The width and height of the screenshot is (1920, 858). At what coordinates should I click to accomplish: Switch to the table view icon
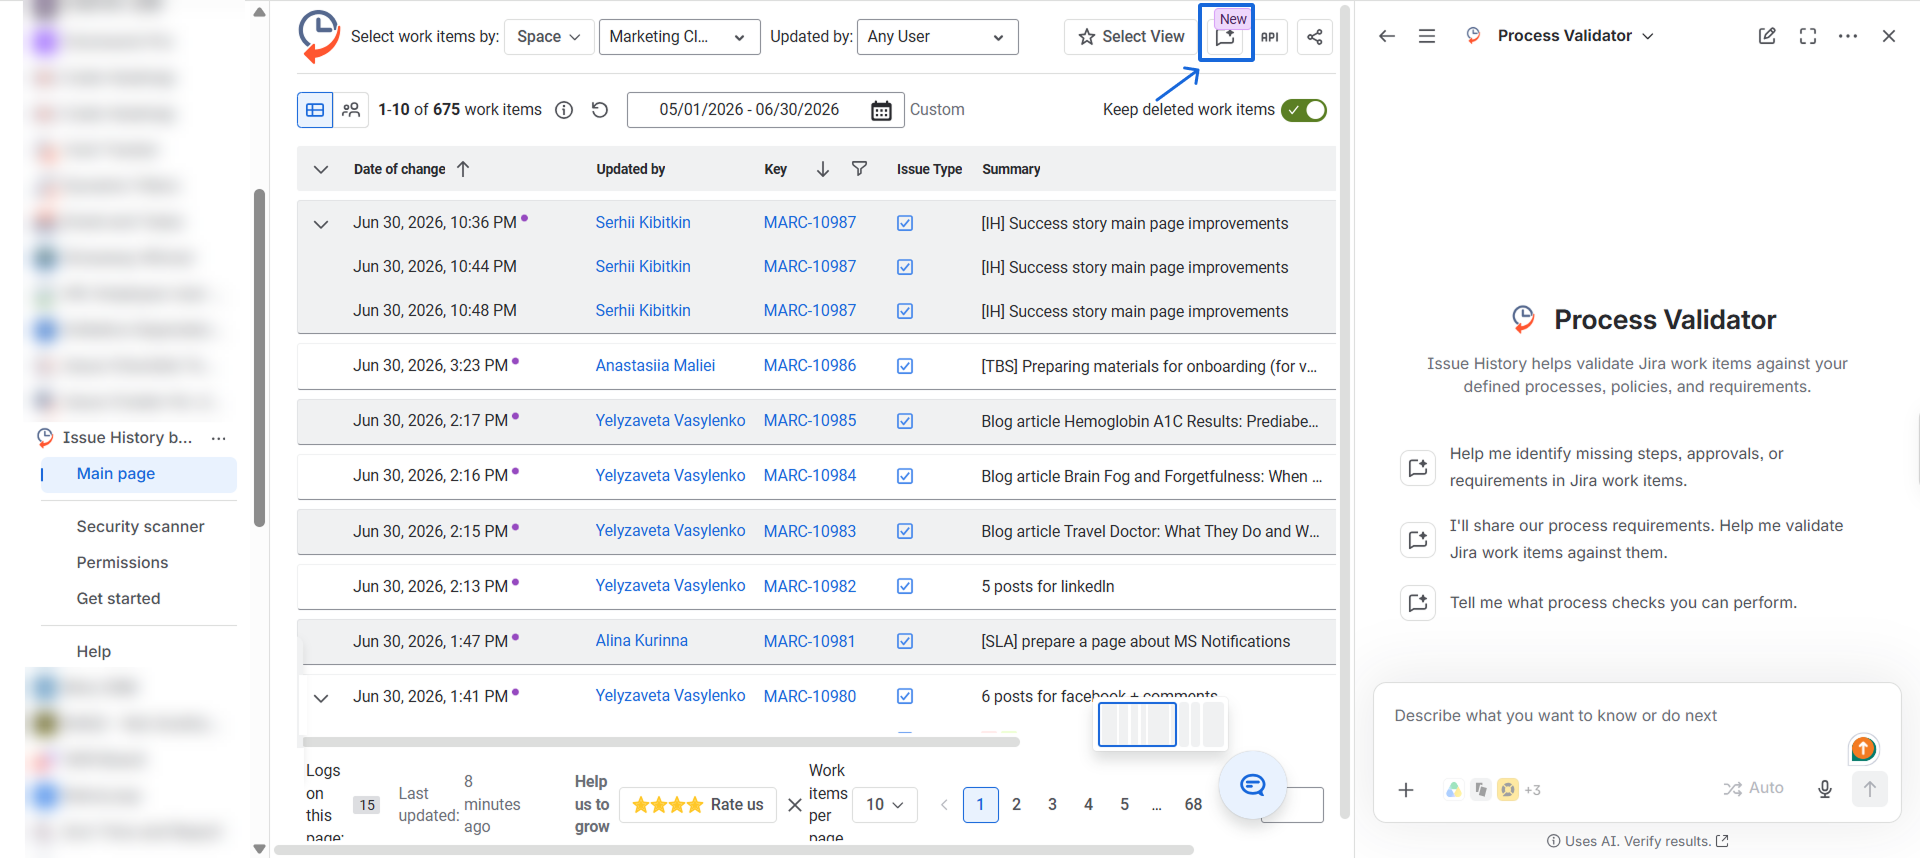(315, 110)
